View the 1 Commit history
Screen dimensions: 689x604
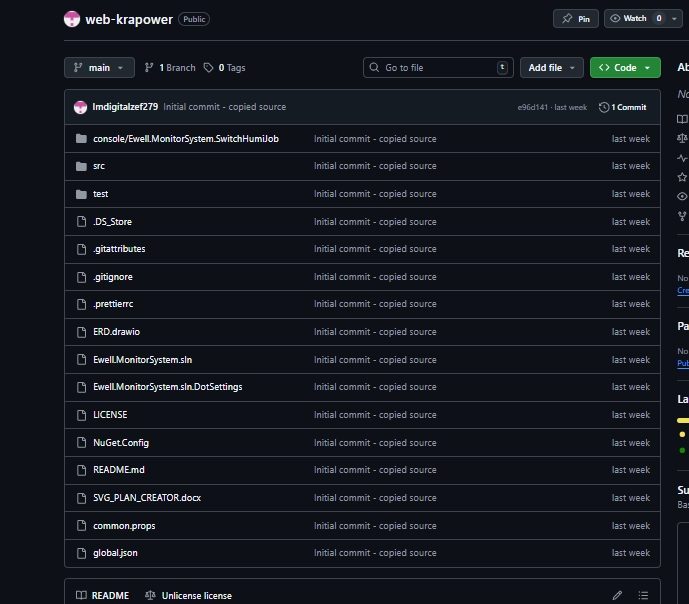(623, 107)
